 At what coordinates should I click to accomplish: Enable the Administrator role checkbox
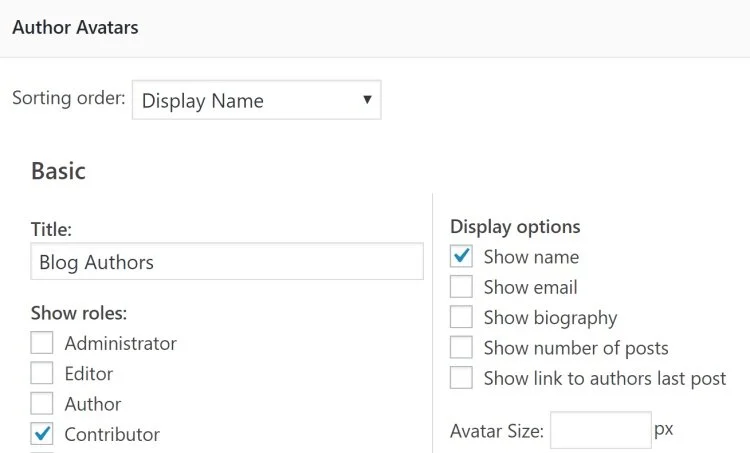pyautogui.click(x=42, y=343)
